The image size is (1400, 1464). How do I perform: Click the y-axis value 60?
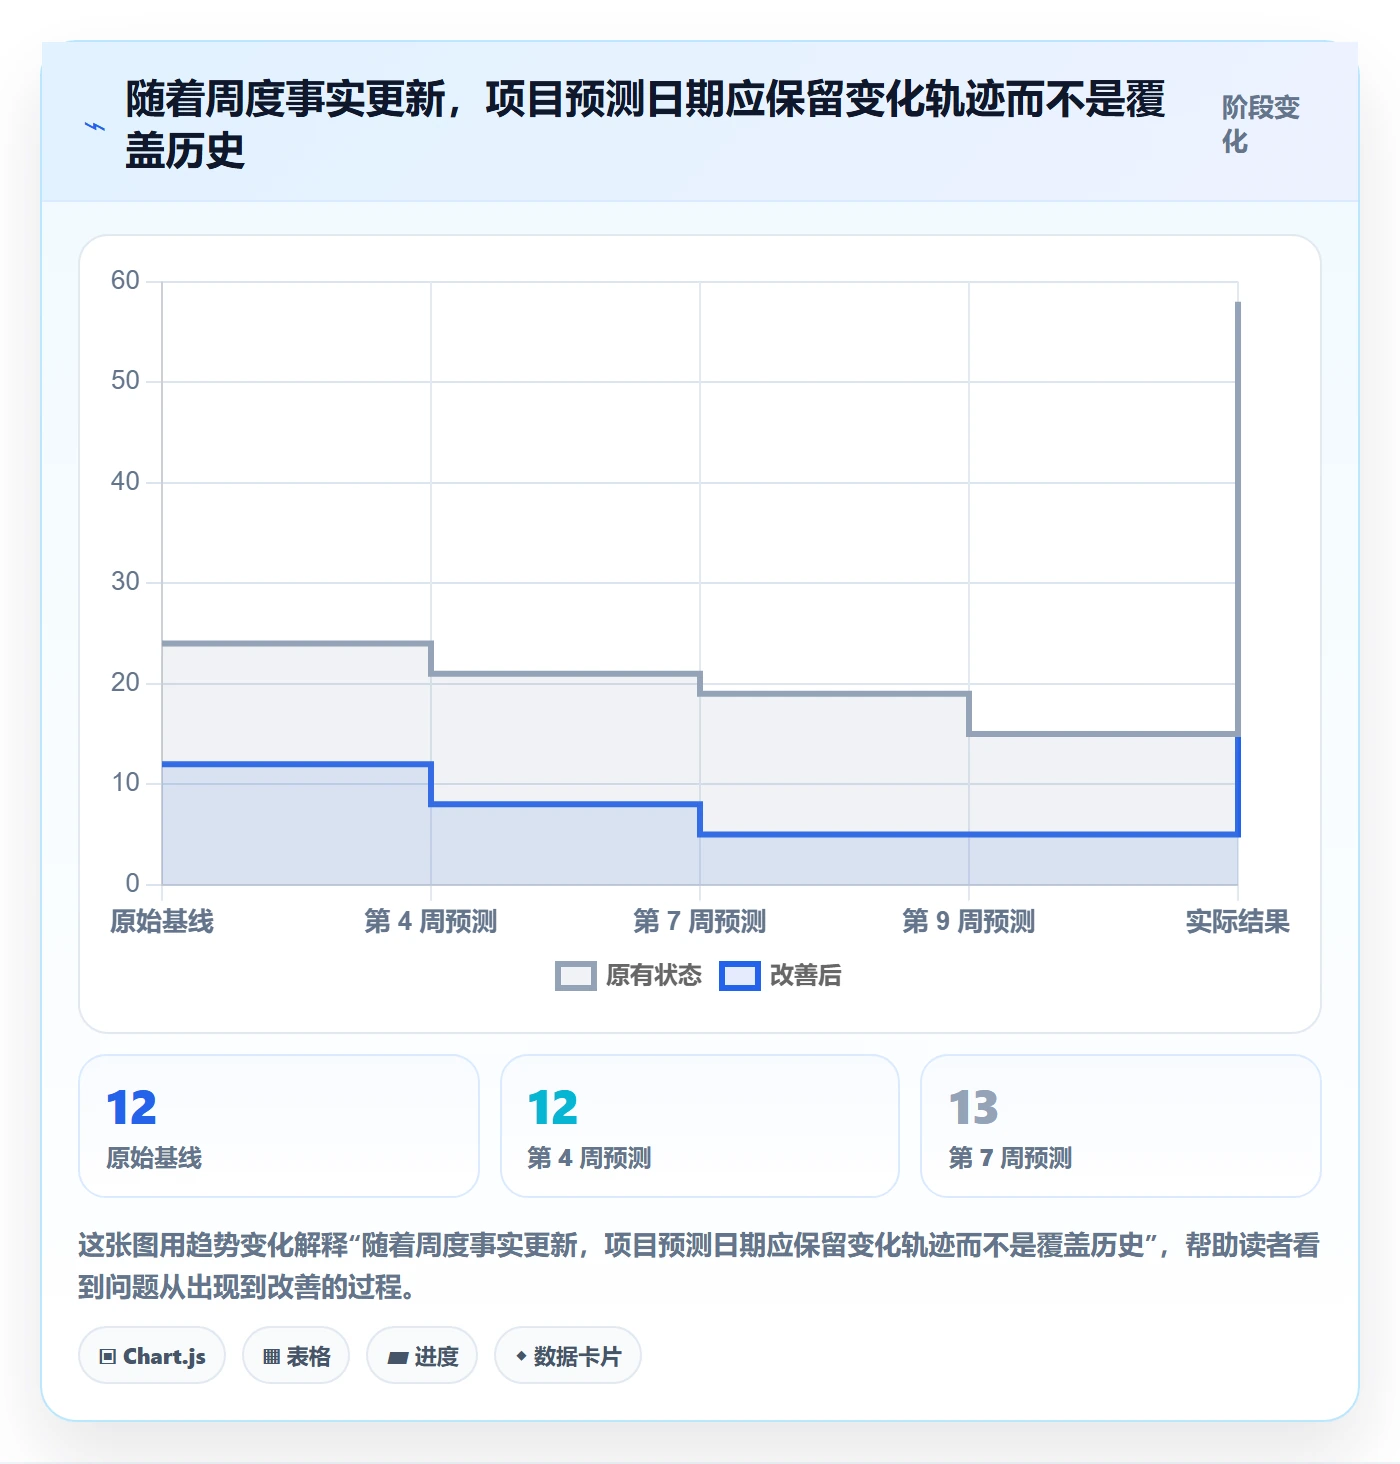[125, 280]
